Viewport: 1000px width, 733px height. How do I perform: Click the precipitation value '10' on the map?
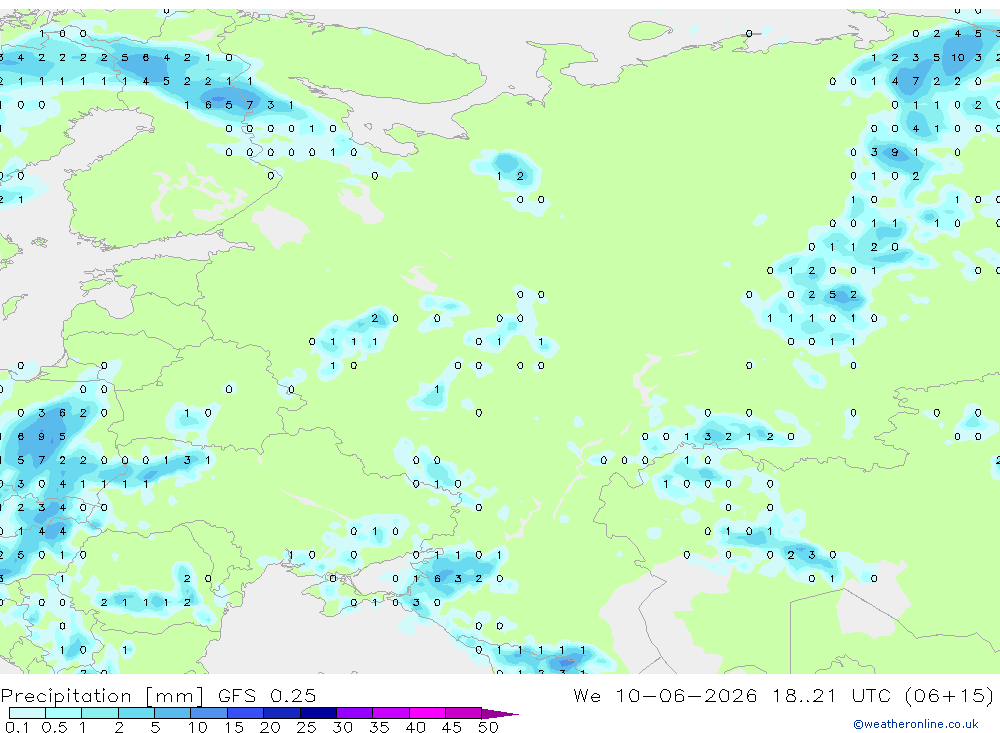tap(957, 57)
